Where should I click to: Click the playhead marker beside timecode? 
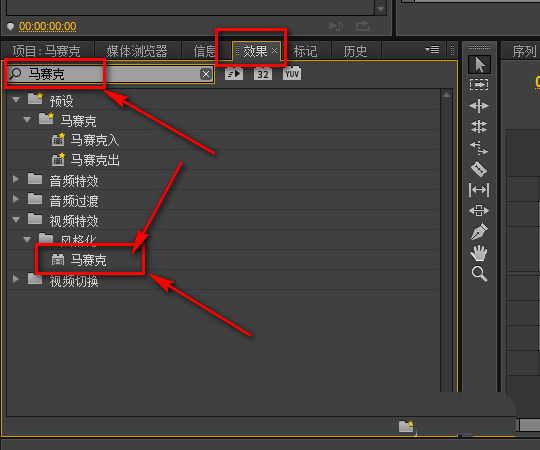(10, 26)
